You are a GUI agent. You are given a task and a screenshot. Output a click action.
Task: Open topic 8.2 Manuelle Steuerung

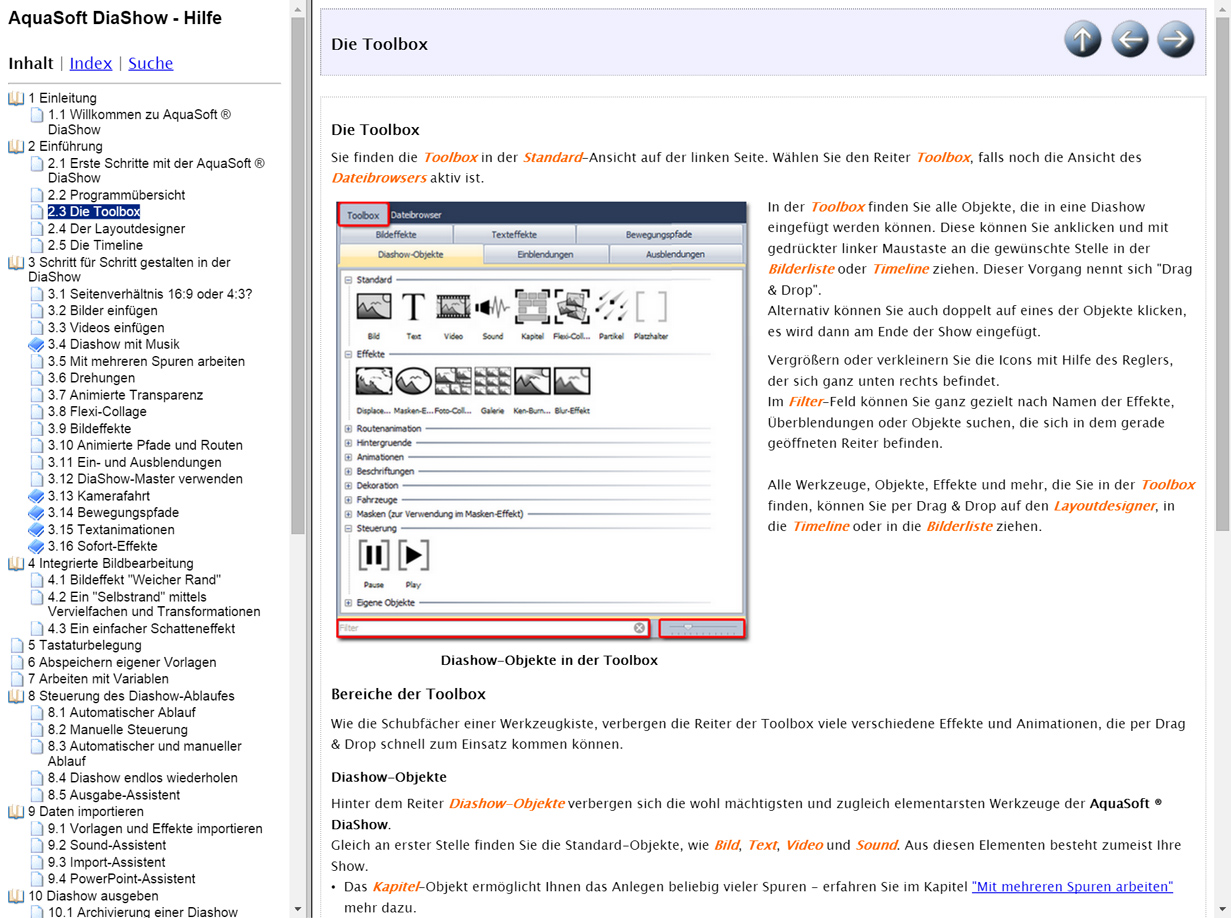coord(118,730)
